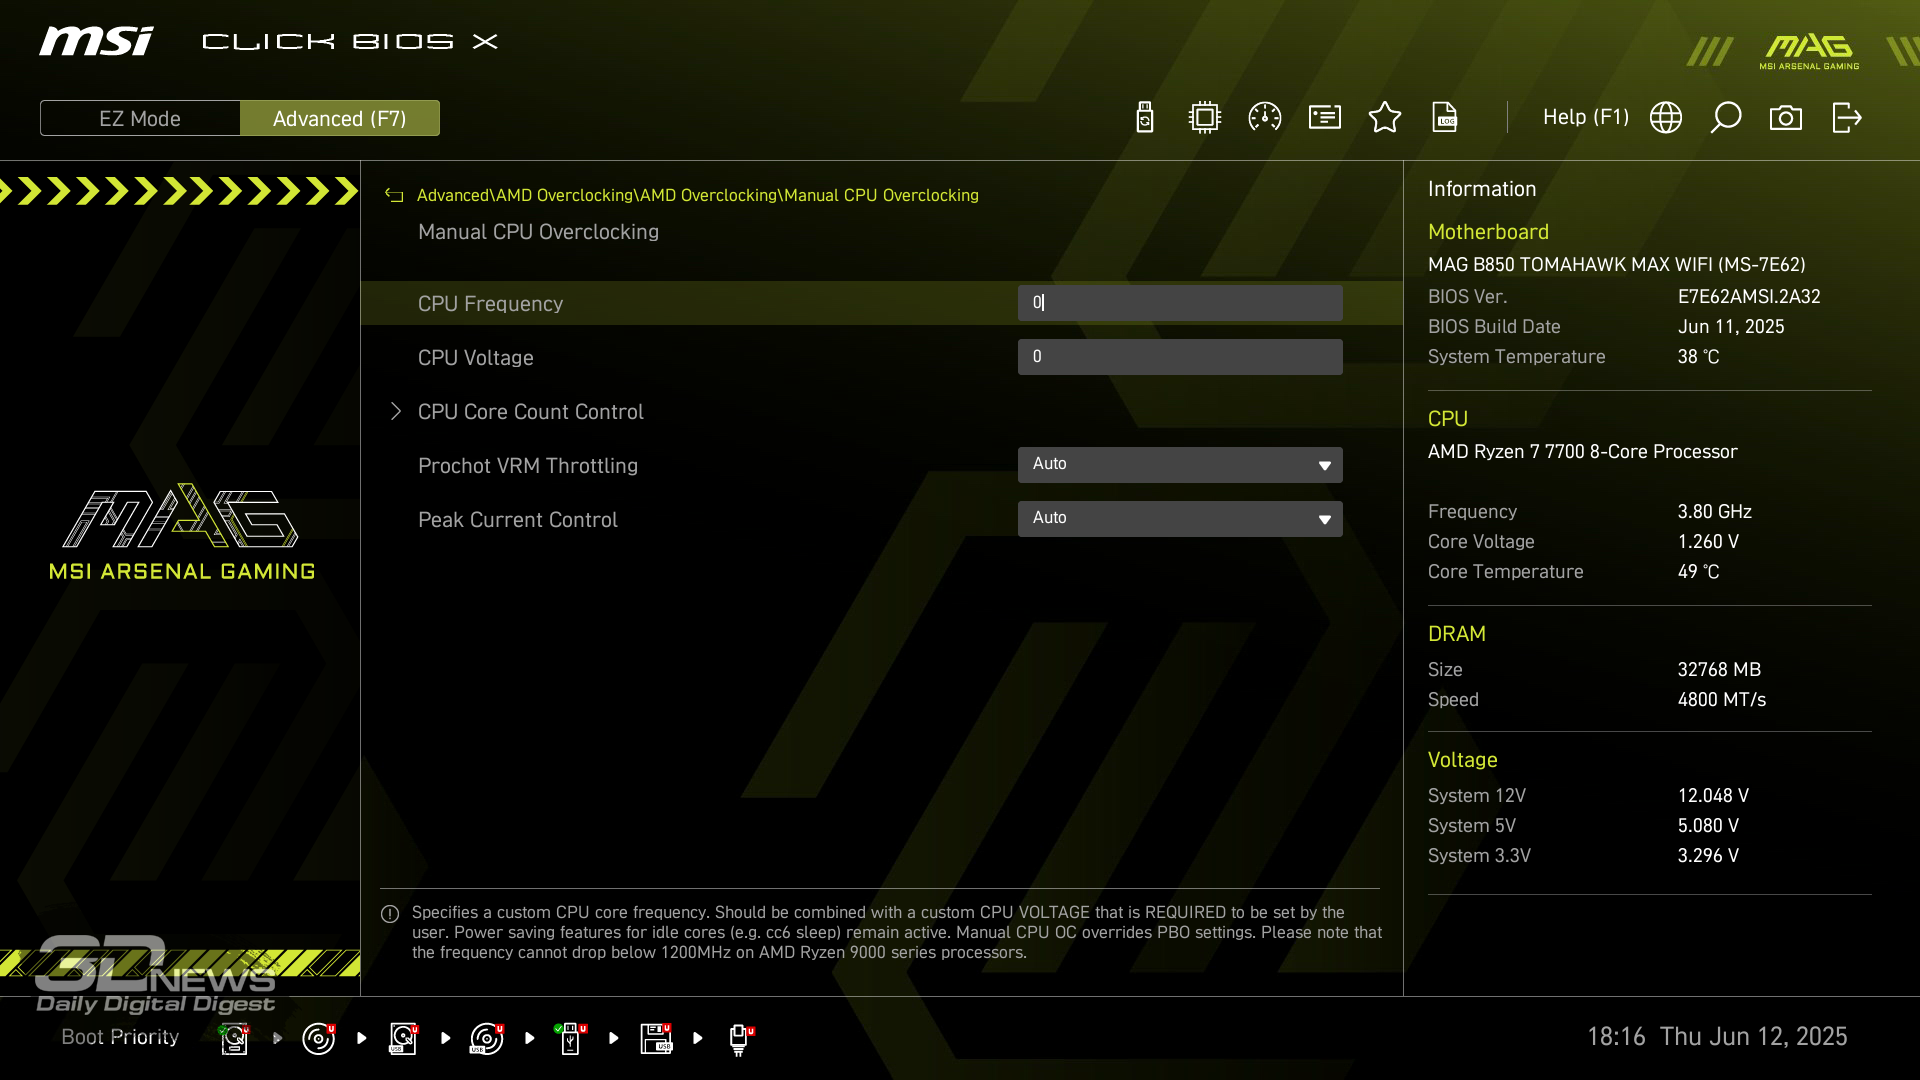The width and height of the screenshot is (1920, 1080).
Task: Click the CPU Frequency row label
Action: 490,304
